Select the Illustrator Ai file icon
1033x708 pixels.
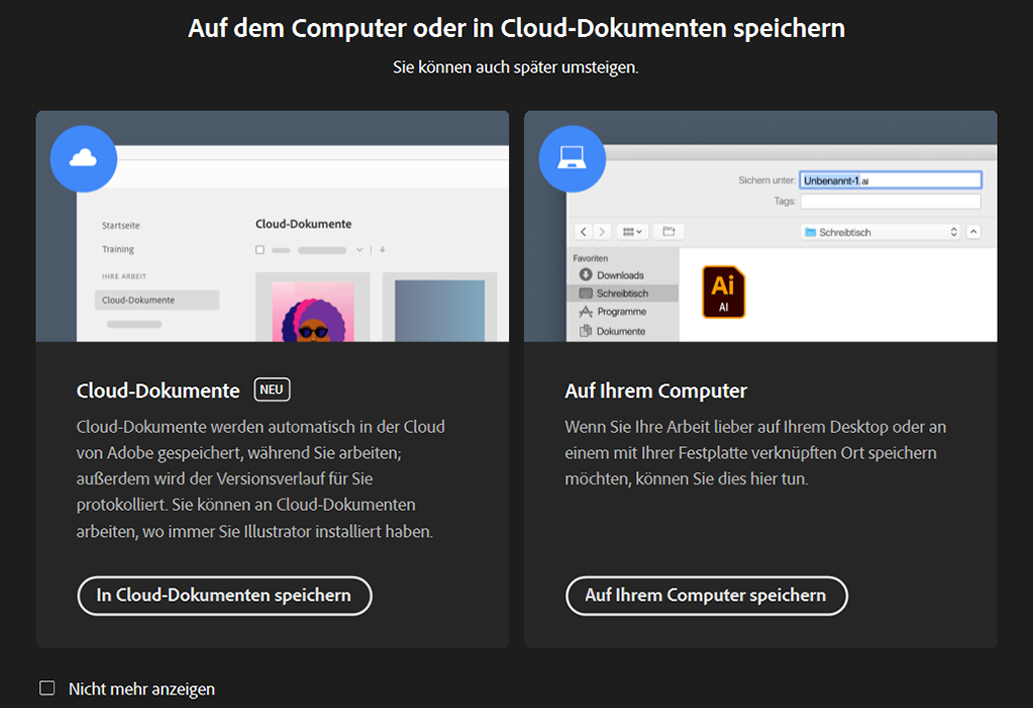point(723,292)
